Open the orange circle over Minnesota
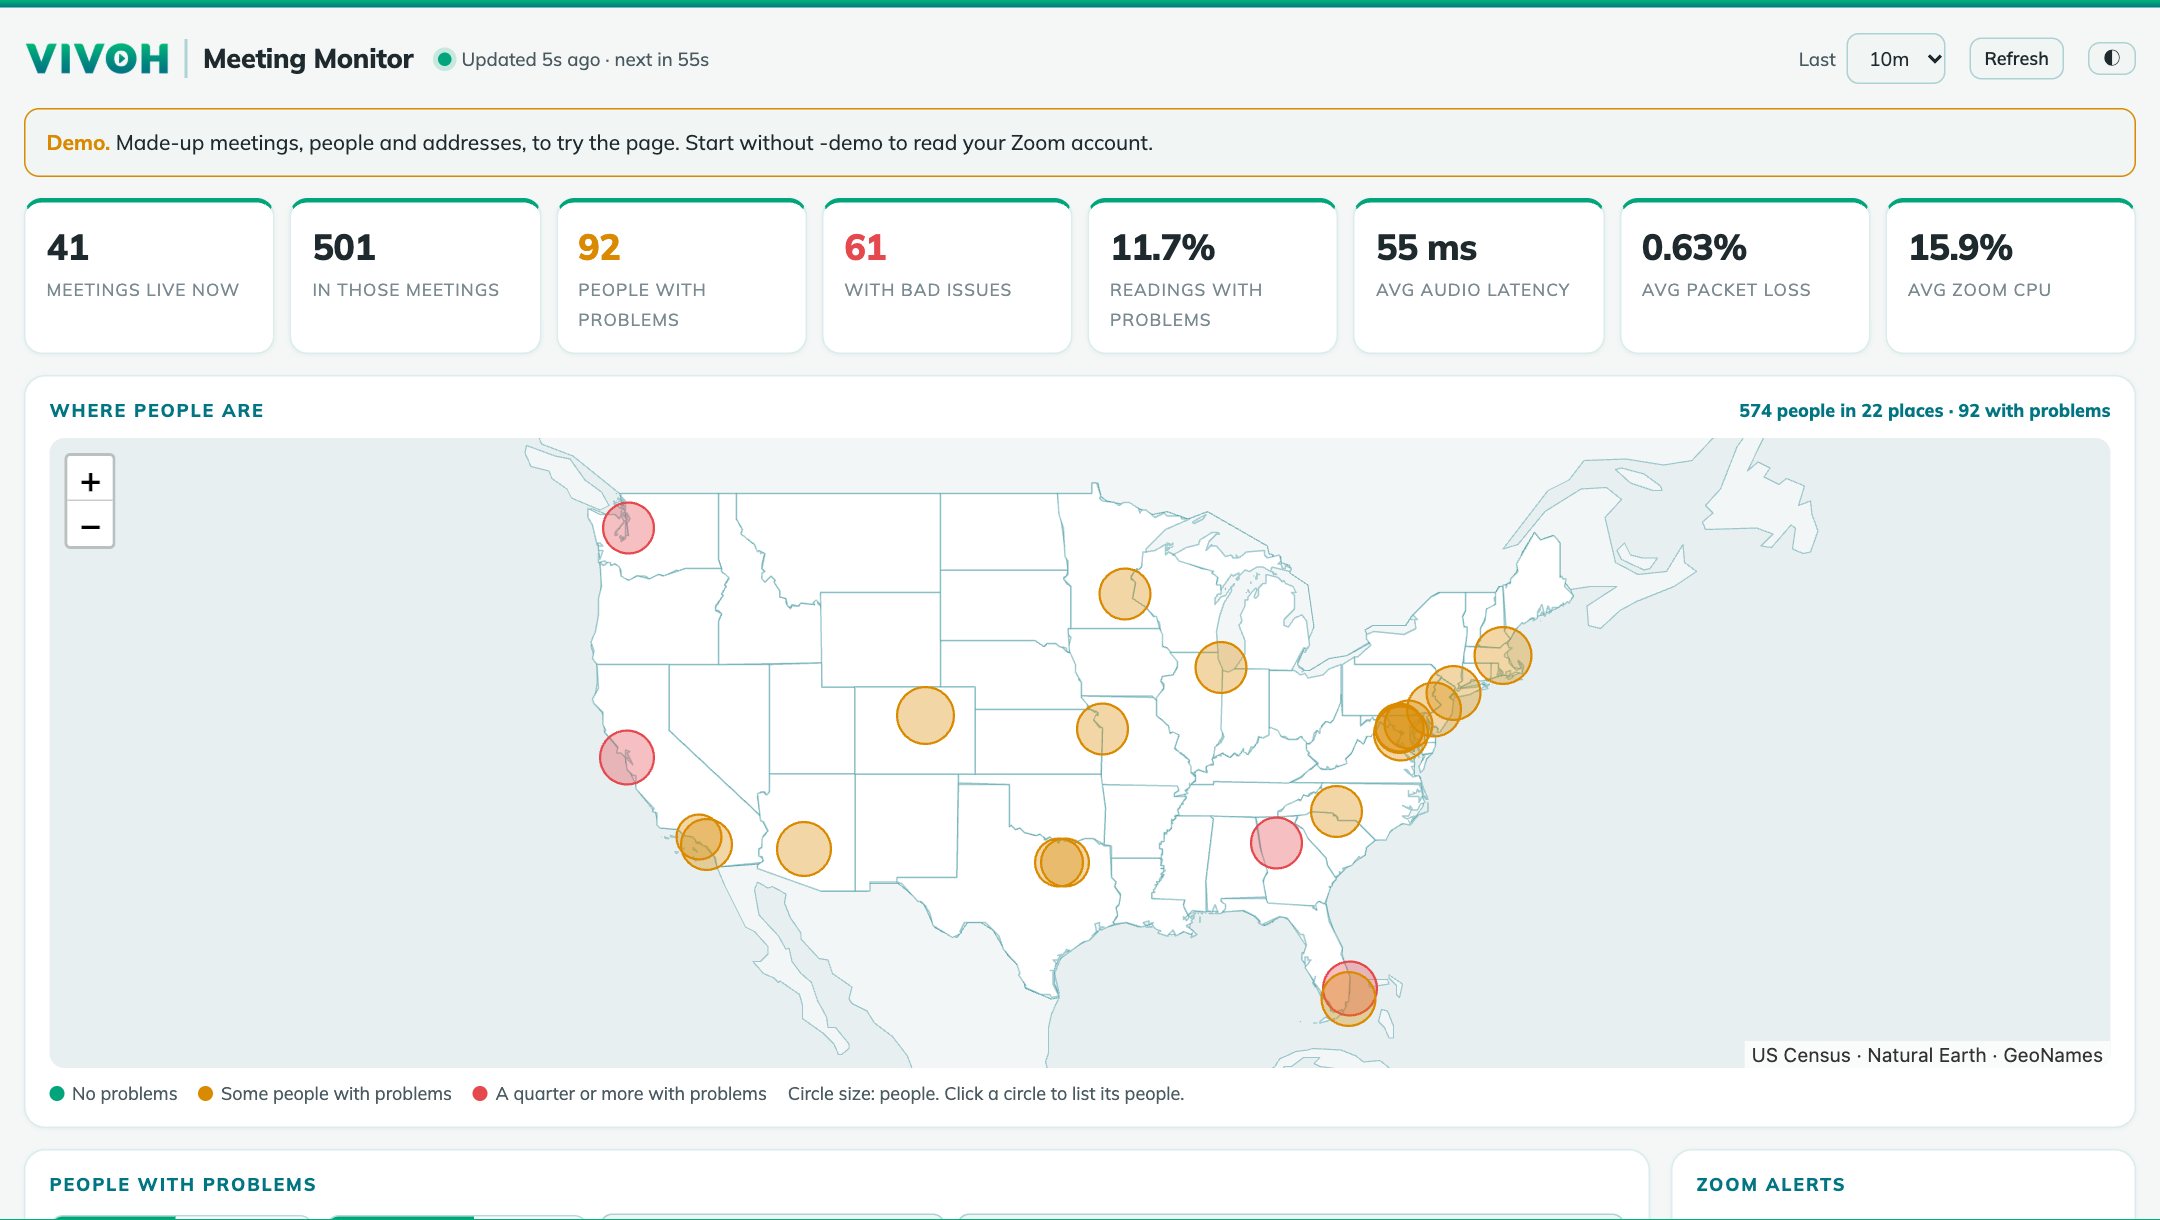This screenshot has width=2160, height=1220. (x=1124, y=594)
